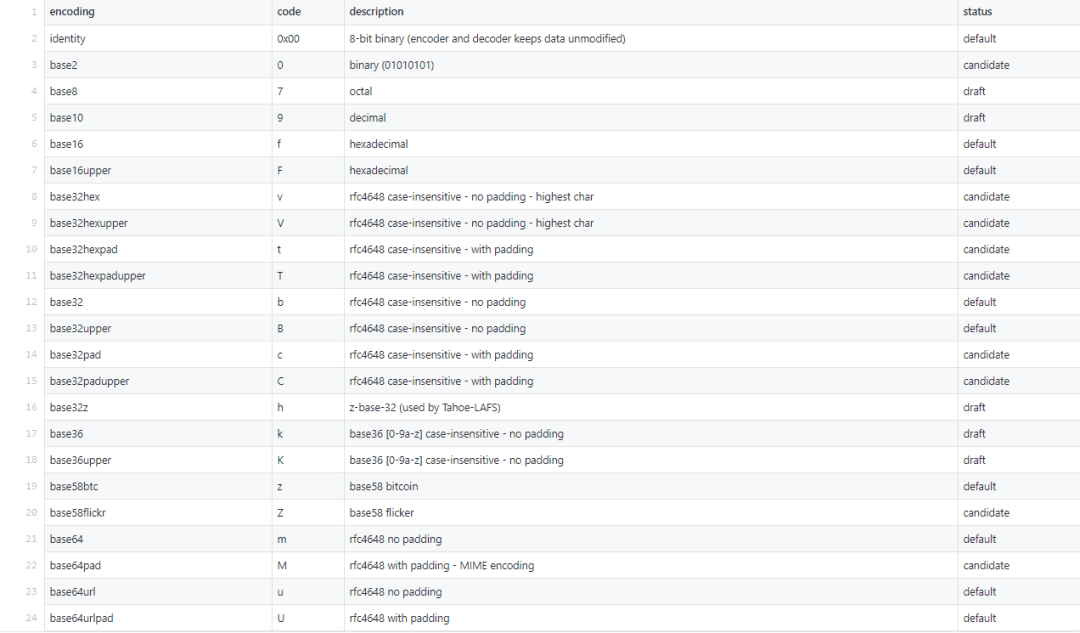Select 'rfc4648 no padding' in base64 row
Viewport: 1080px width, 633px height.
(x=395, y=539)
